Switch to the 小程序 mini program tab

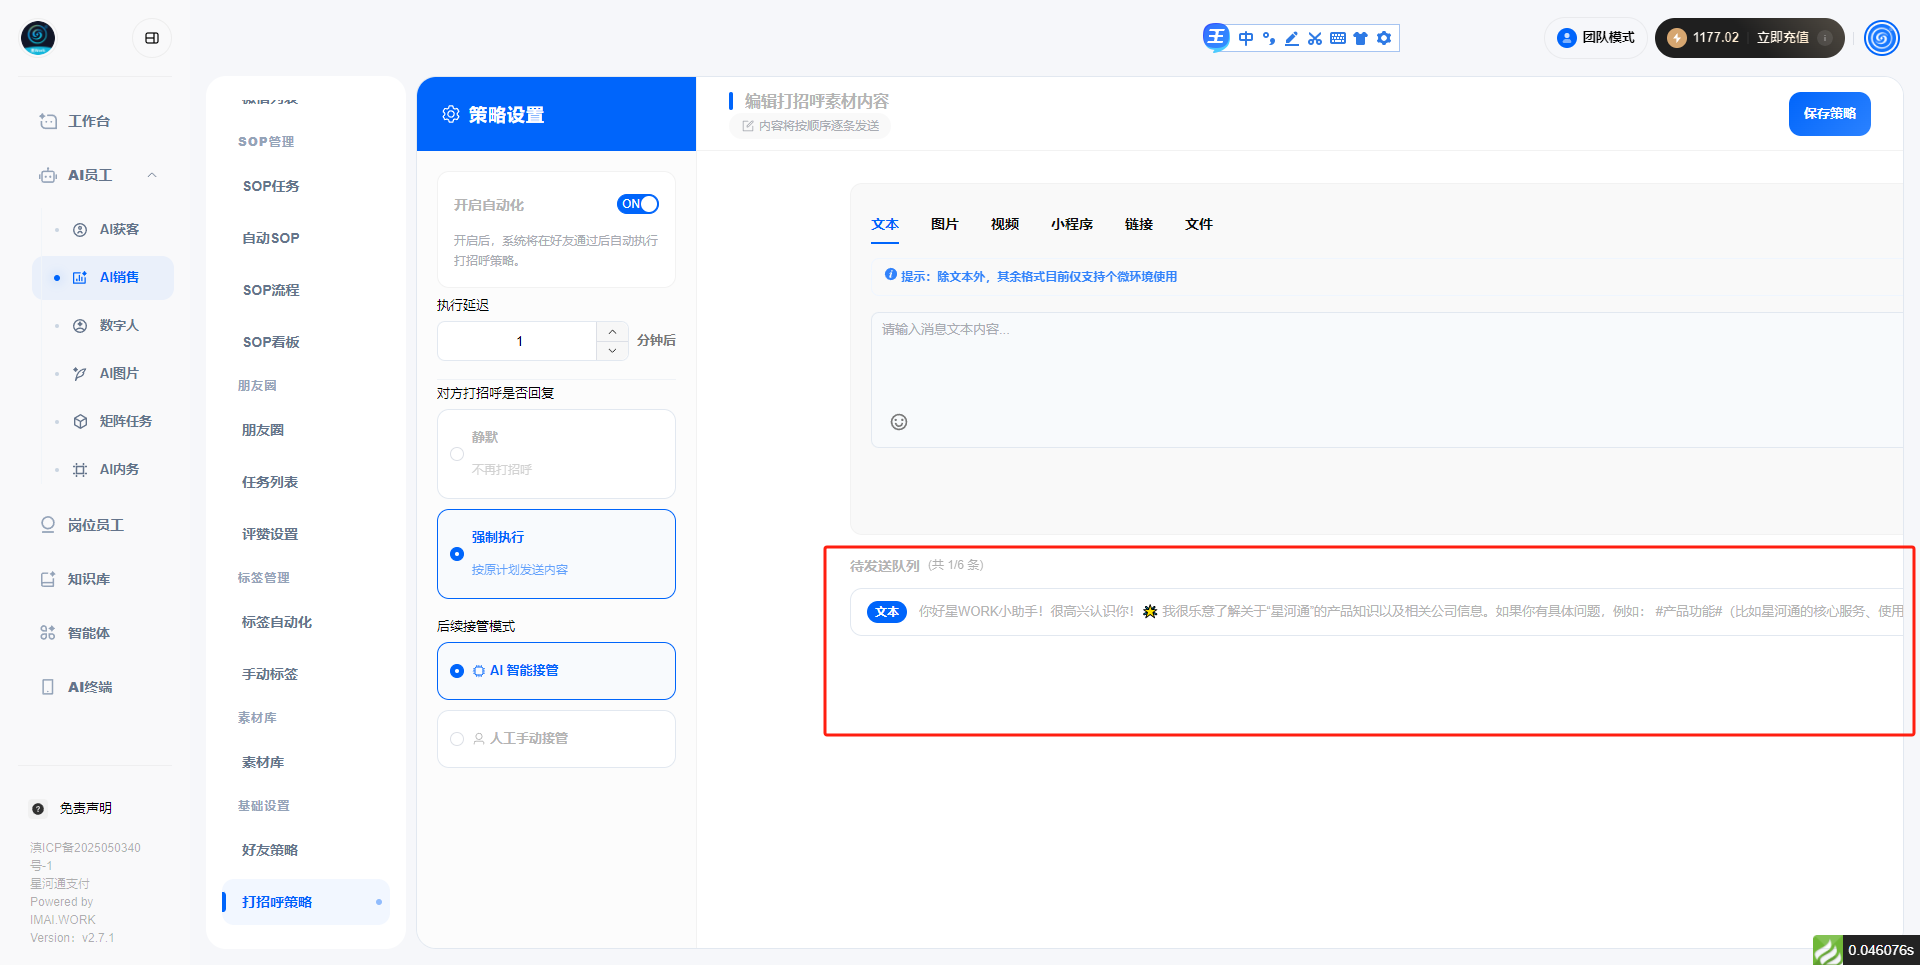point(1071,224)
